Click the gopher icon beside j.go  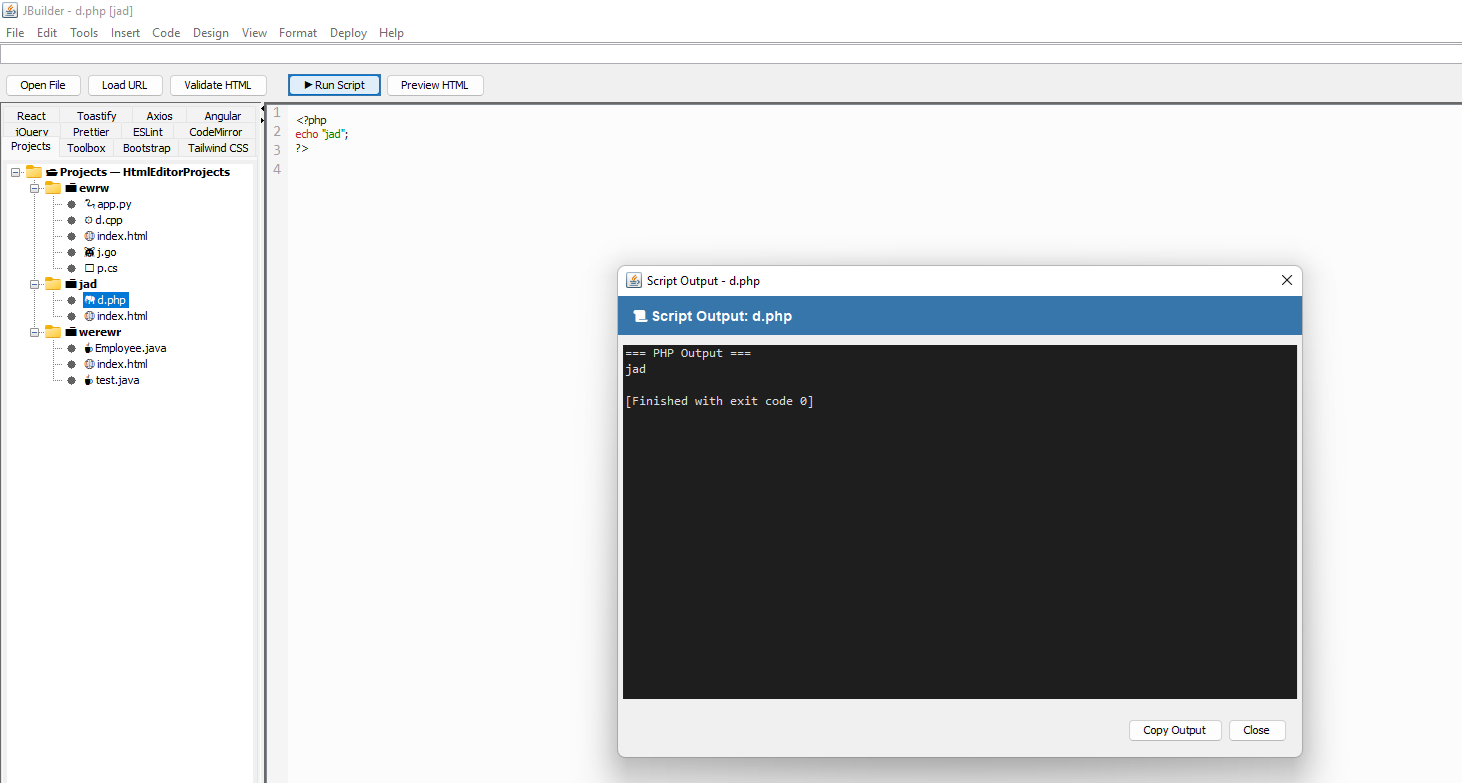pyautogui.click(x=89, y=252)
